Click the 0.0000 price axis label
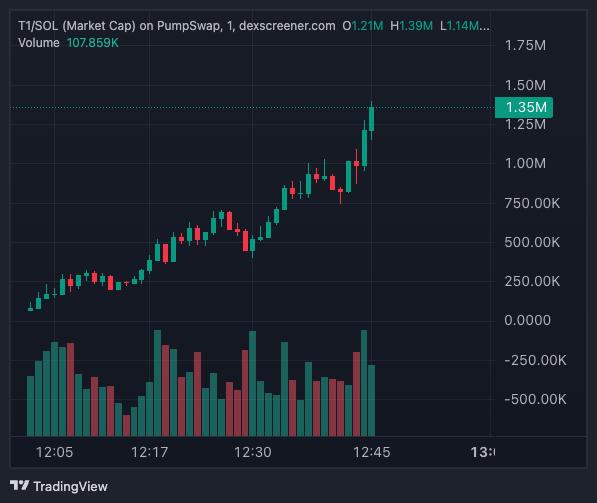This screenshot has width=597, height=503. [x=527, y=320]
